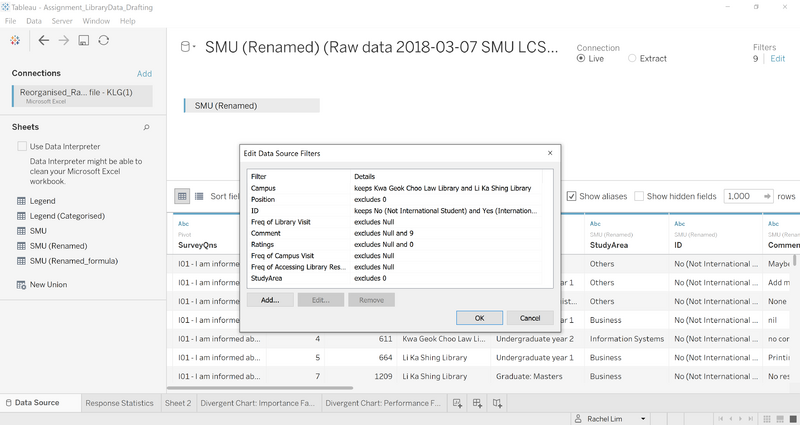Click the Reorganised_Ra... file connection
800x425 pixels.
click(82, 95)
